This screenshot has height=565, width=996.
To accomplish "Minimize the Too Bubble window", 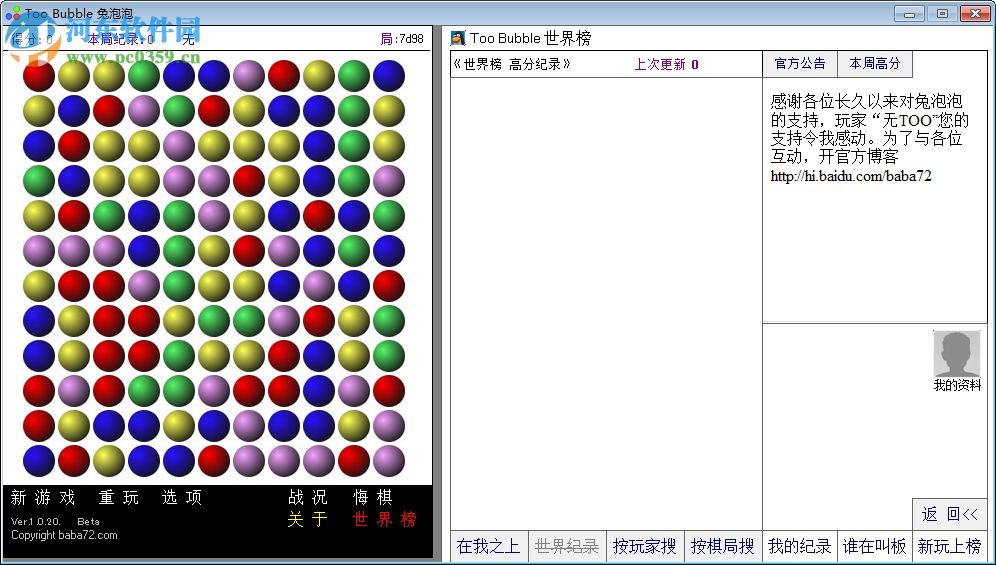I will click(x=909, y=13).
